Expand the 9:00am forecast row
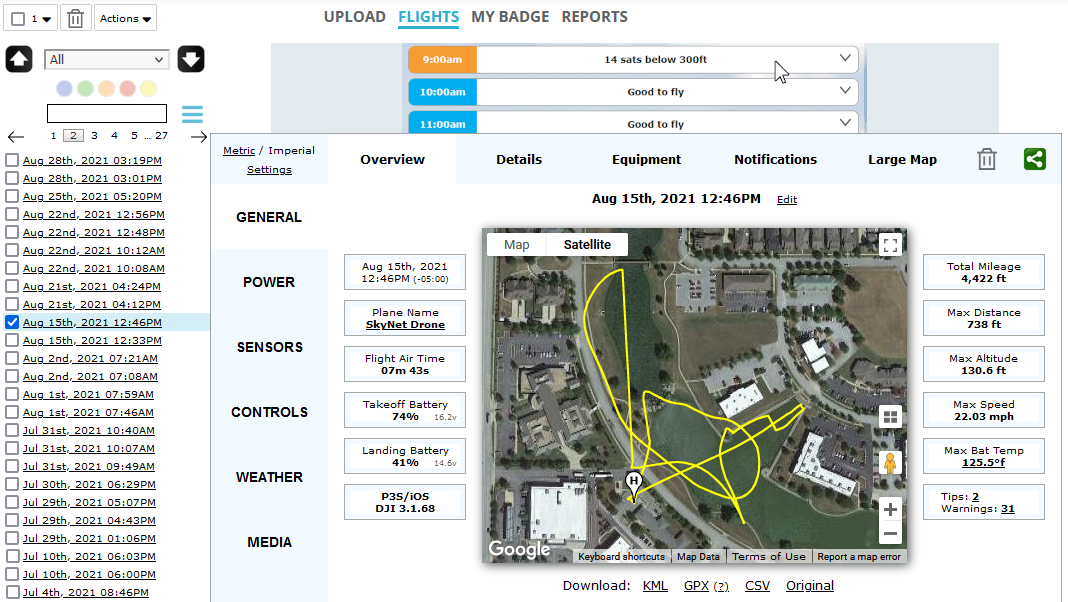This screenshot has height=602, width=1068. click(844, 59)
